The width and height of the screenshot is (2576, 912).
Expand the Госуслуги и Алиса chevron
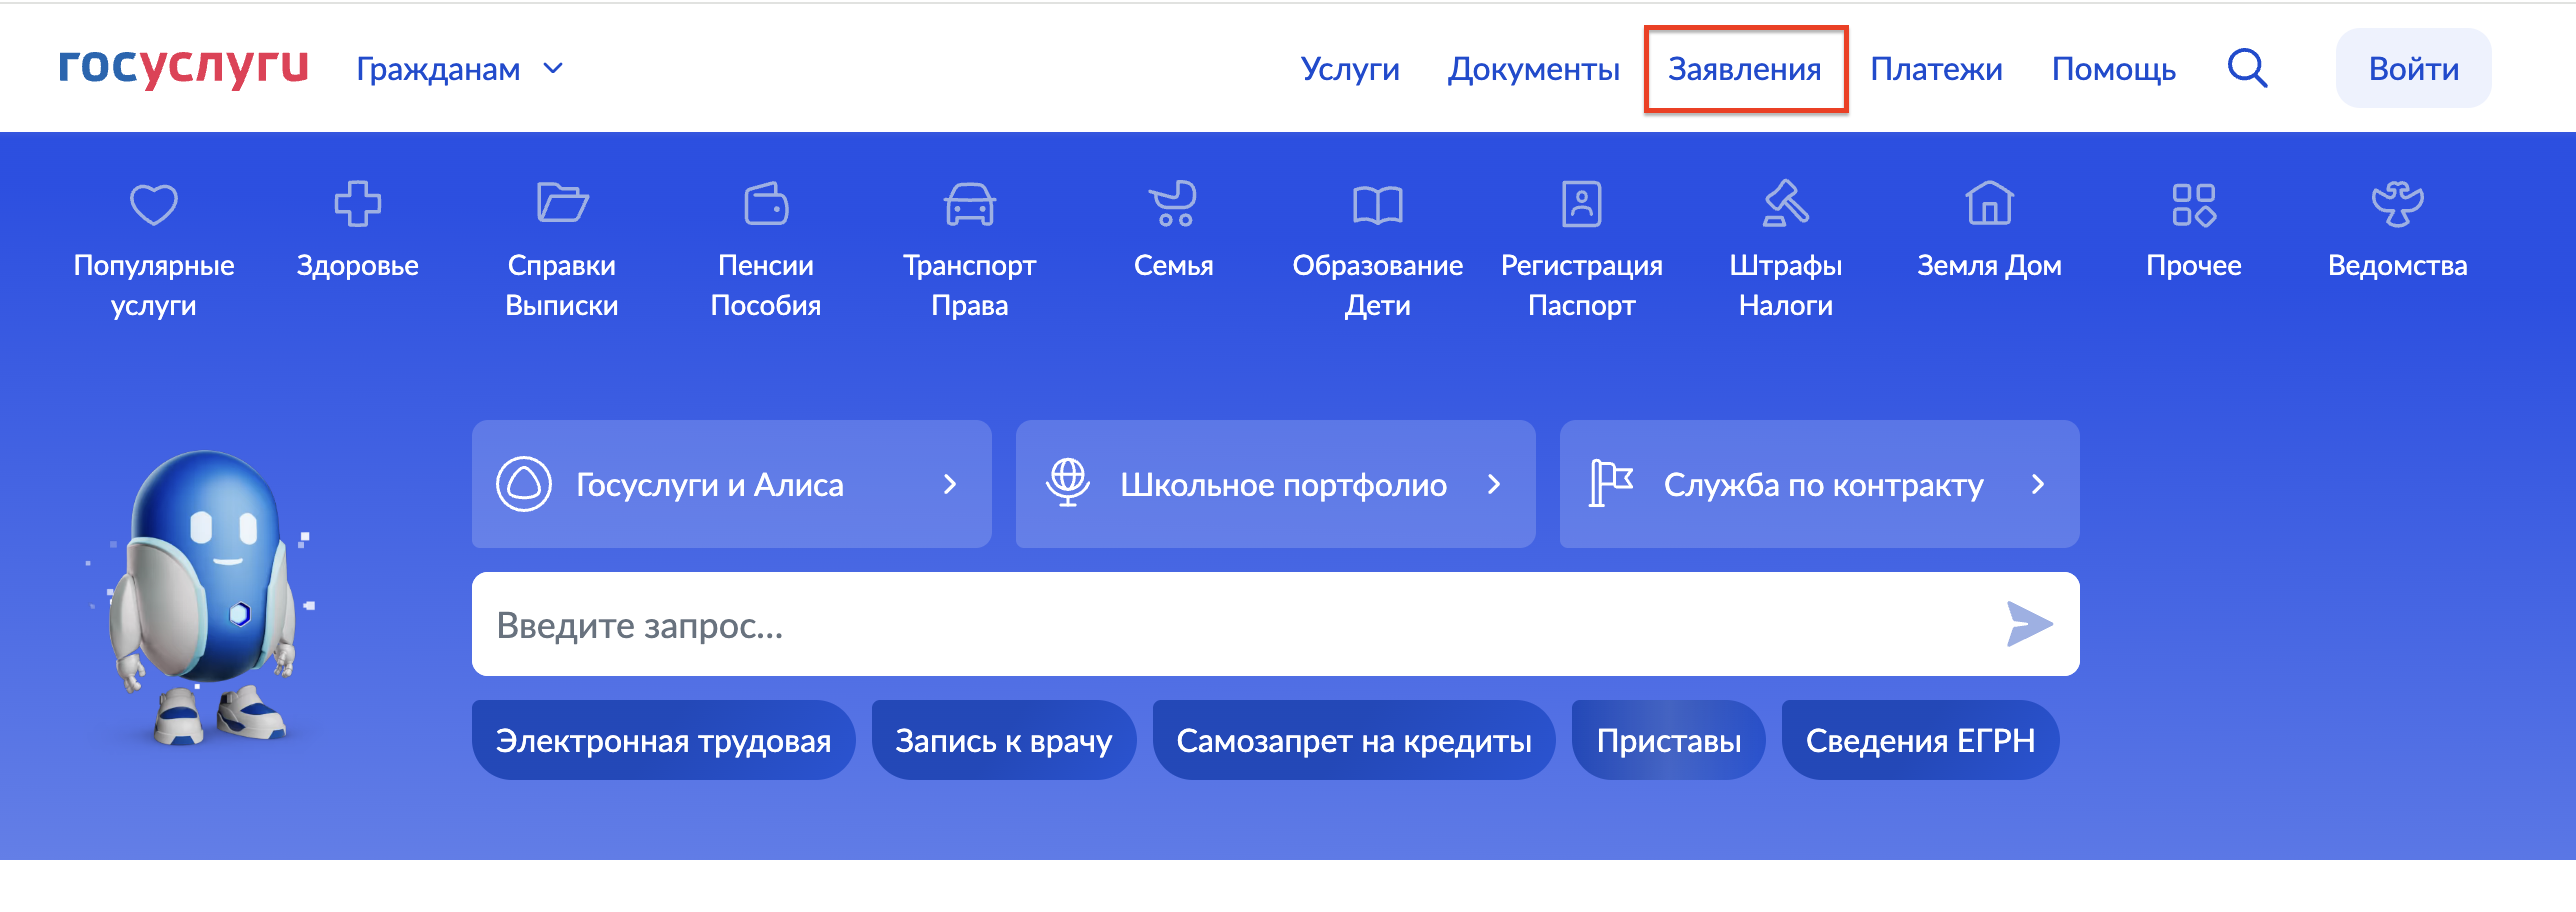point(950,484)
